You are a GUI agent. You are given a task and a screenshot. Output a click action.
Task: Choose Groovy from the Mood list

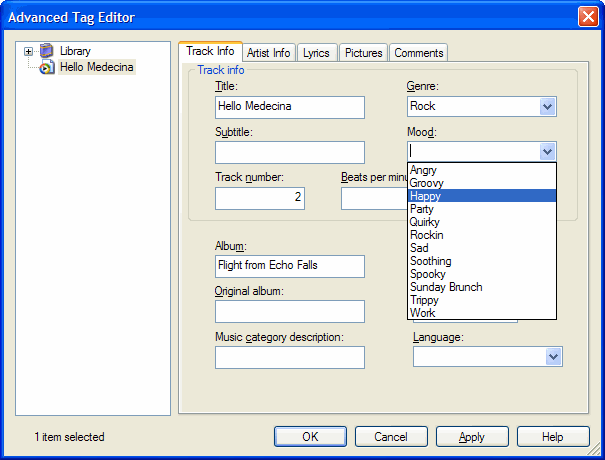pos(482,183)
